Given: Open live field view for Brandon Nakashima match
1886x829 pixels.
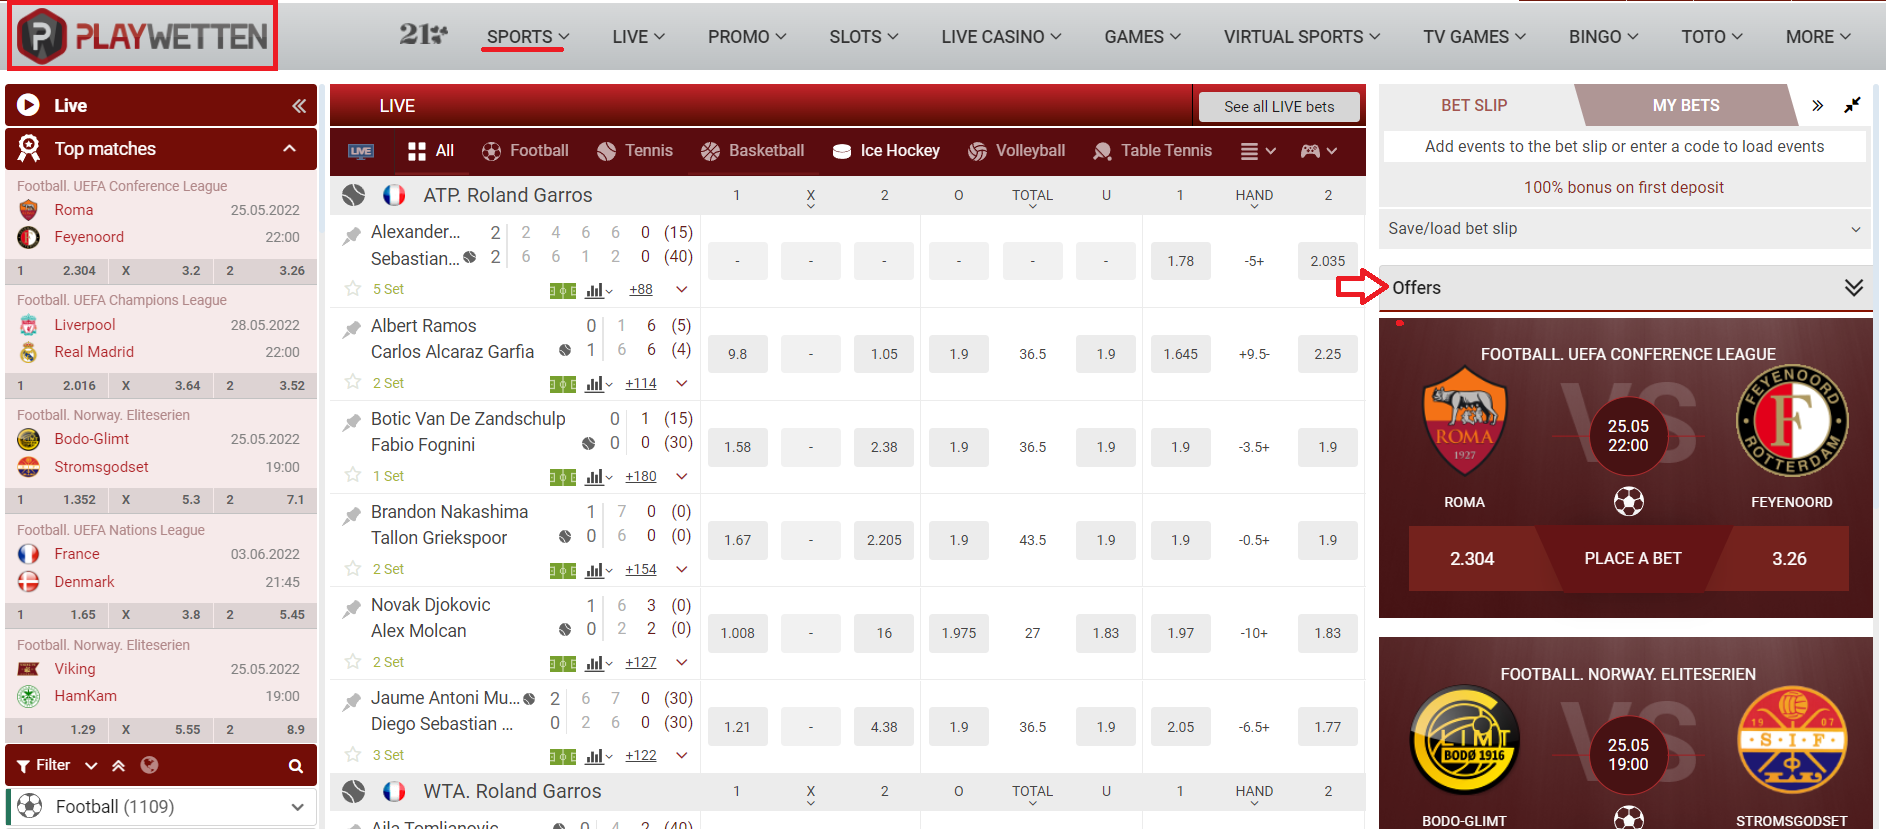Looking at the screenshot, I should 563,570.
